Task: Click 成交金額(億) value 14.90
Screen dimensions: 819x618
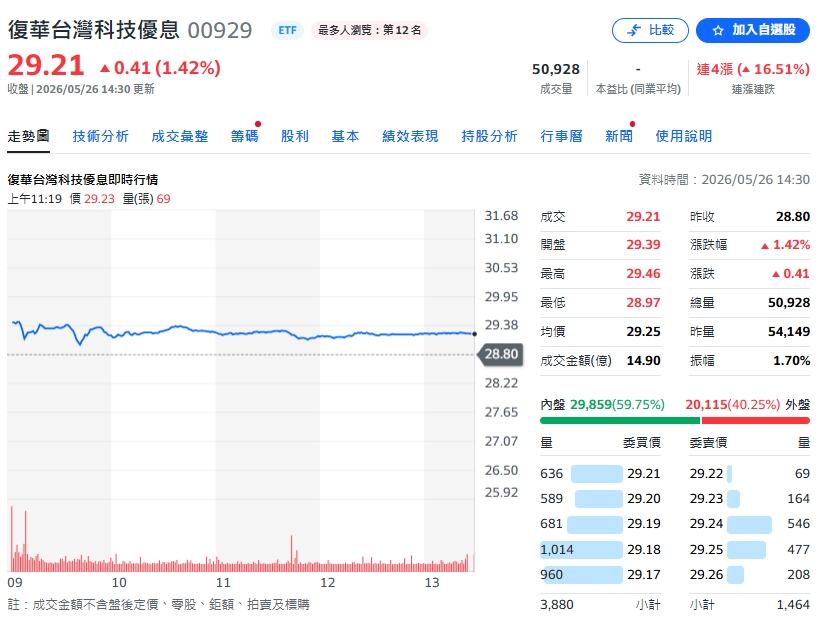Action: pyautogui.click(x=644, y=361)
